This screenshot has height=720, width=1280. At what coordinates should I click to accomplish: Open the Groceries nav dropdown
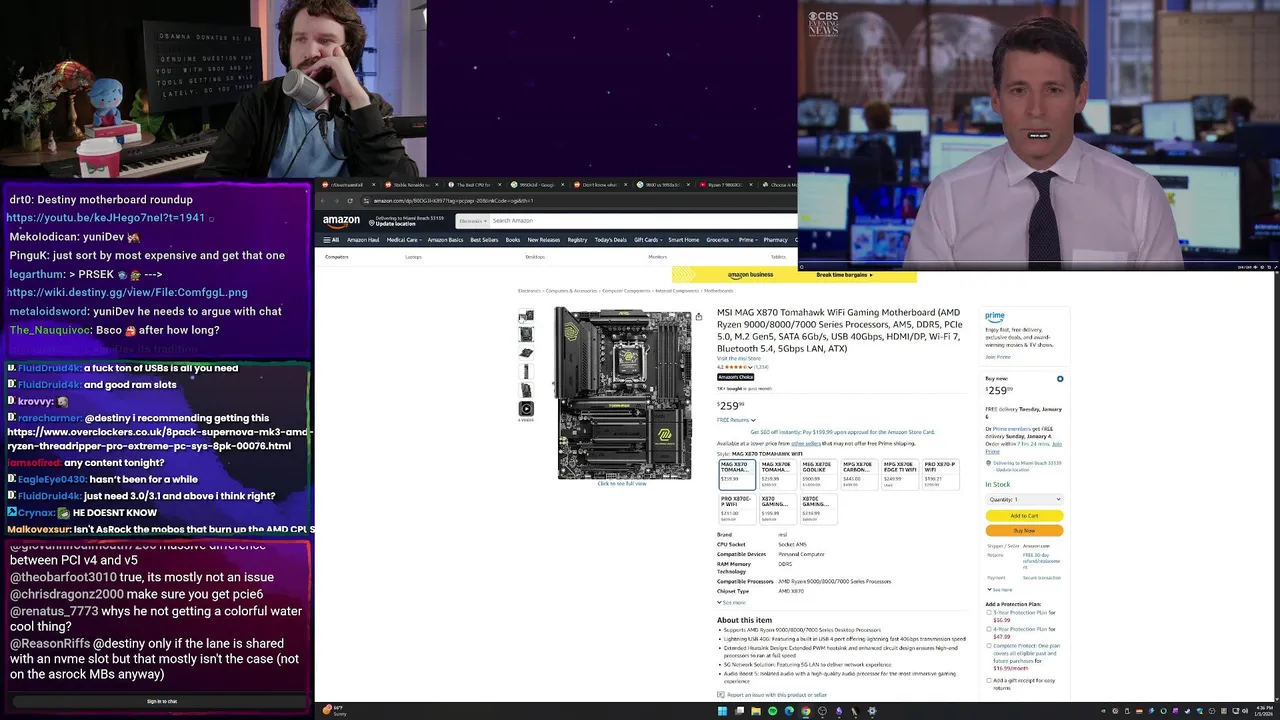pos(719,240)
